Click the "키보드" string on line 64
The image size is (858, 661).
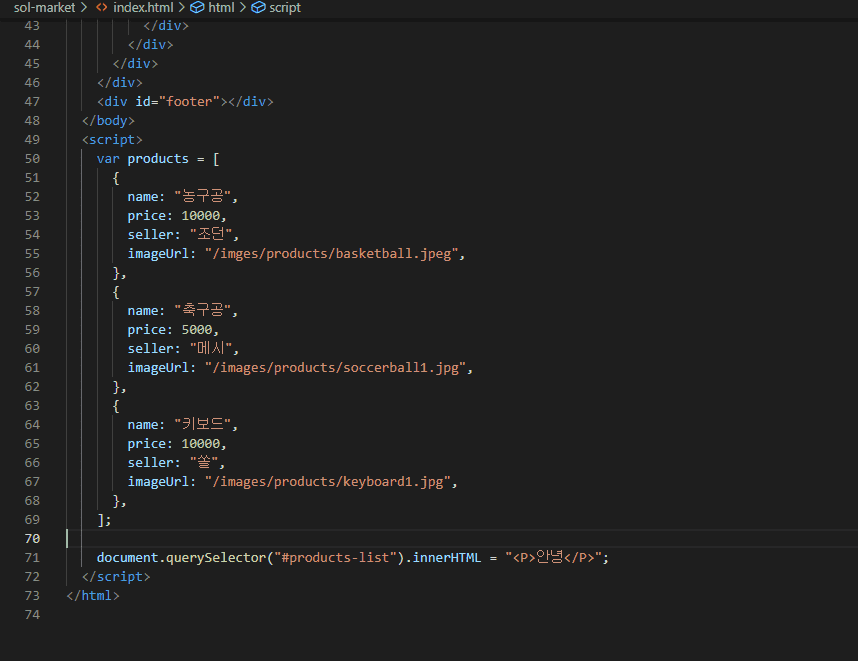click(202, 424)
